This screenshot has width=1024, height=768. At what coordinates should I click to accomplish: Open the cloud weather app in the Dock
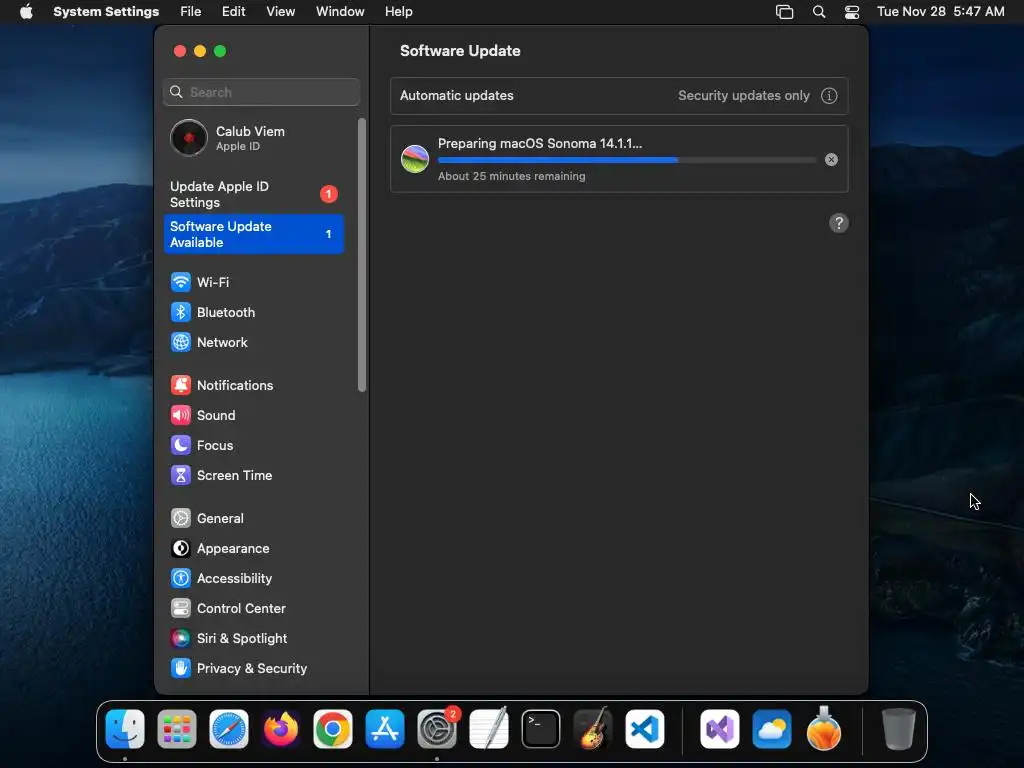pyautogui.click(x=772, y=729)
